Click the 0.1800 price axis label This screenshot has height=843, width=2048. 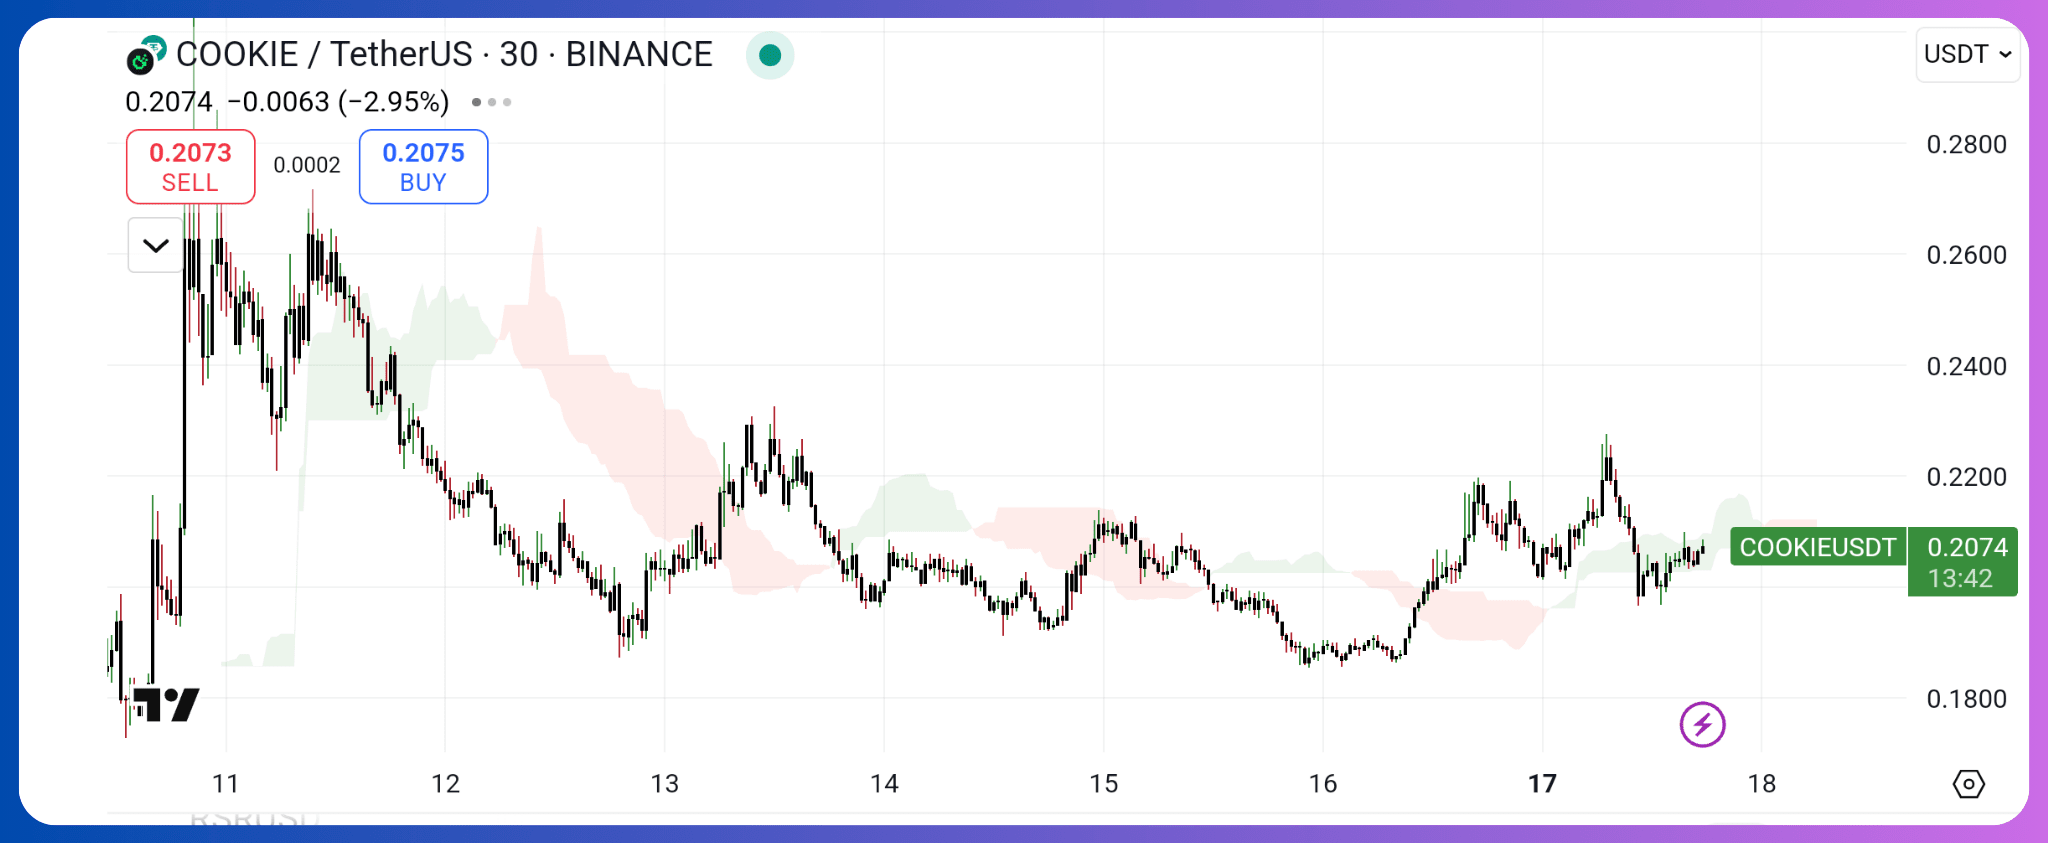coord(1966,699)
